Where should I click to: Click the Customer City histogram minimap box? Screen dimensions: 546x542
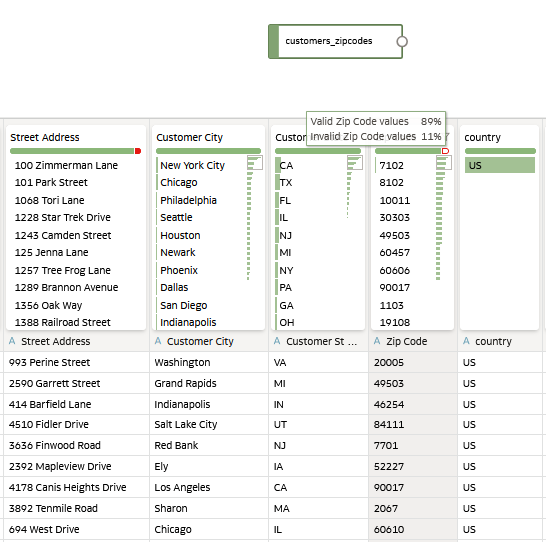[255, 163]
